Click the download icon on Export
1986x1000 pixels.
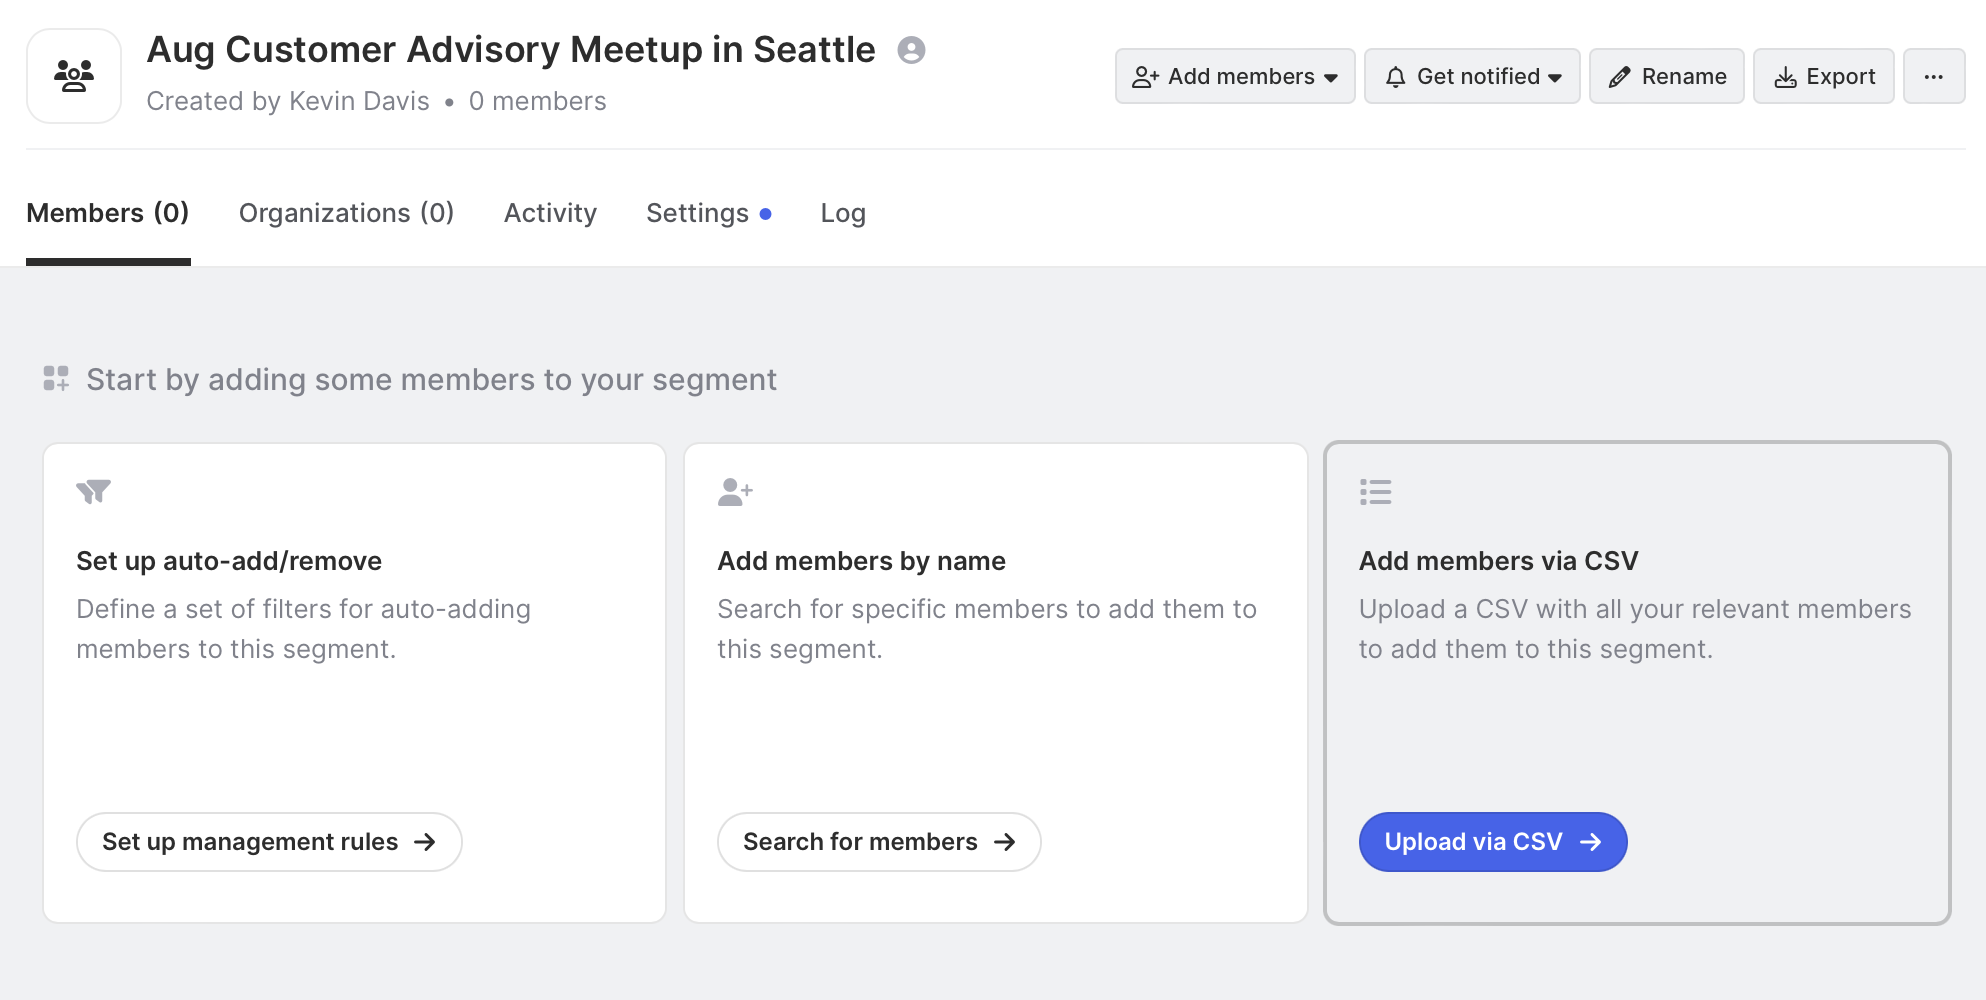coord(1785,77)
